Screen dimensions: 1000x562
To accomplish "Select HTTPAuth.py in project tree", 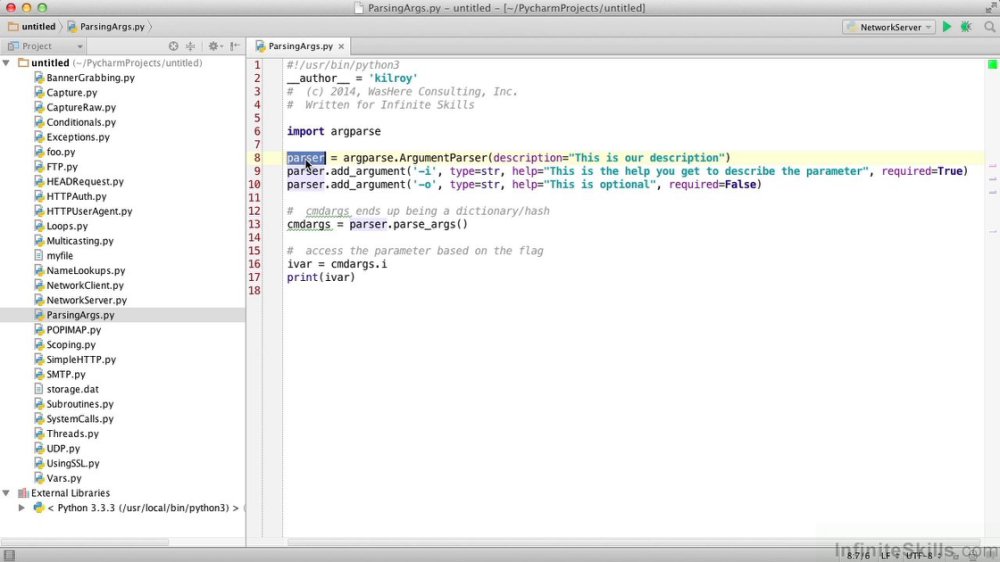I will pos(77,196).
